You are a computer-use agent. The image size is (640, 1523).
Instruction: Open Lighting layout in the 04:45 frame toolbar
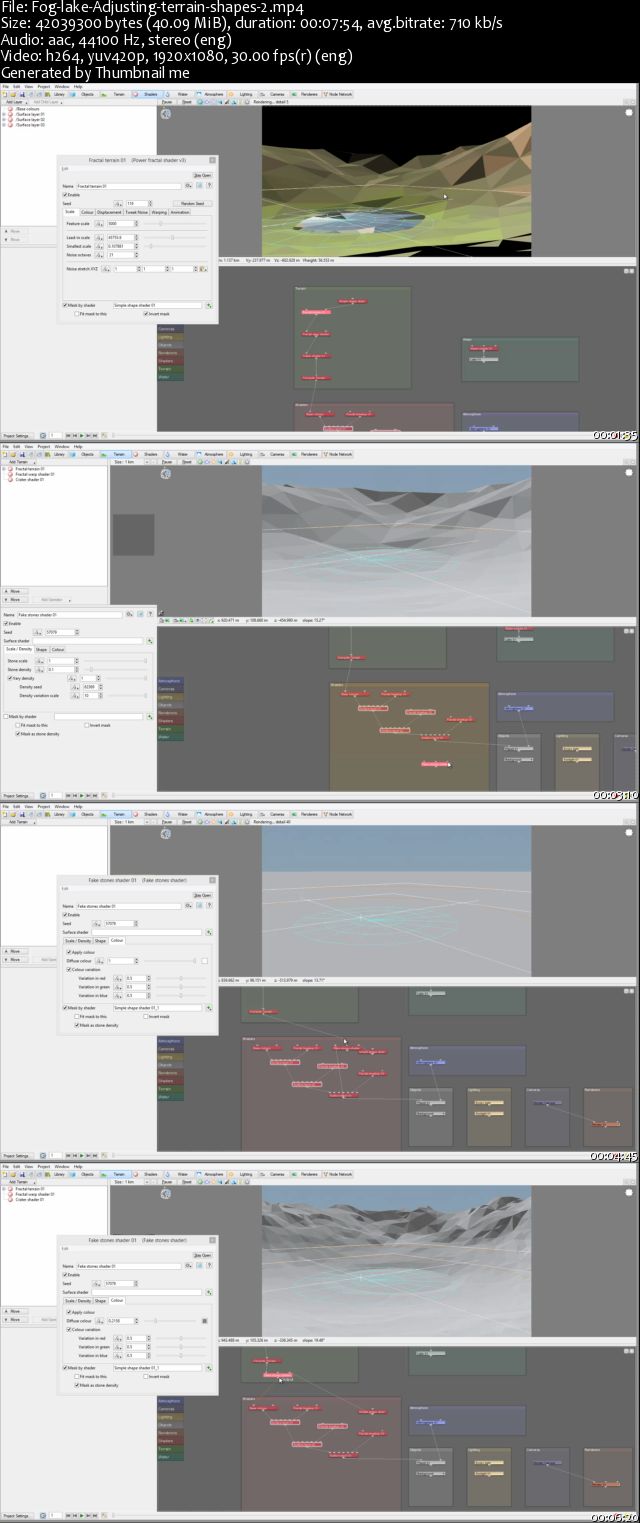242,814
